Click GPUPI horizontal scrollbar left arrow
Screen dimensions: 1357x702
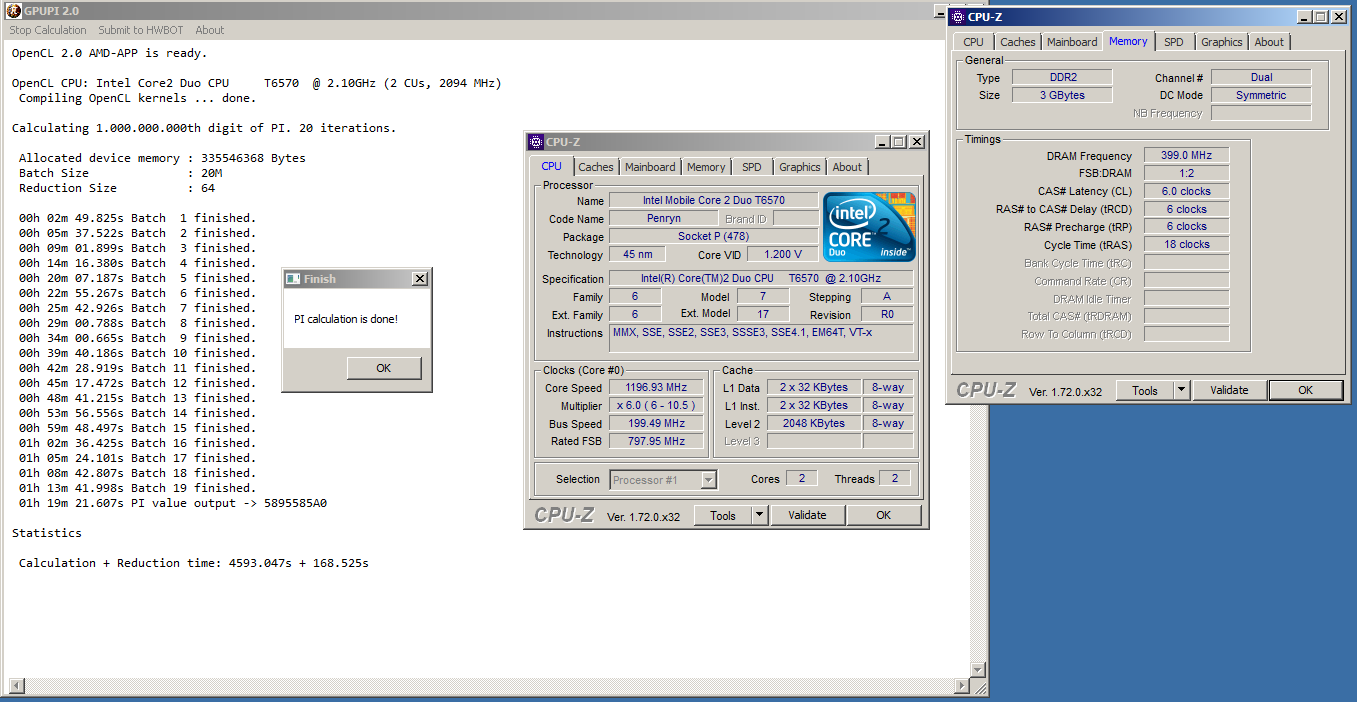15,686
